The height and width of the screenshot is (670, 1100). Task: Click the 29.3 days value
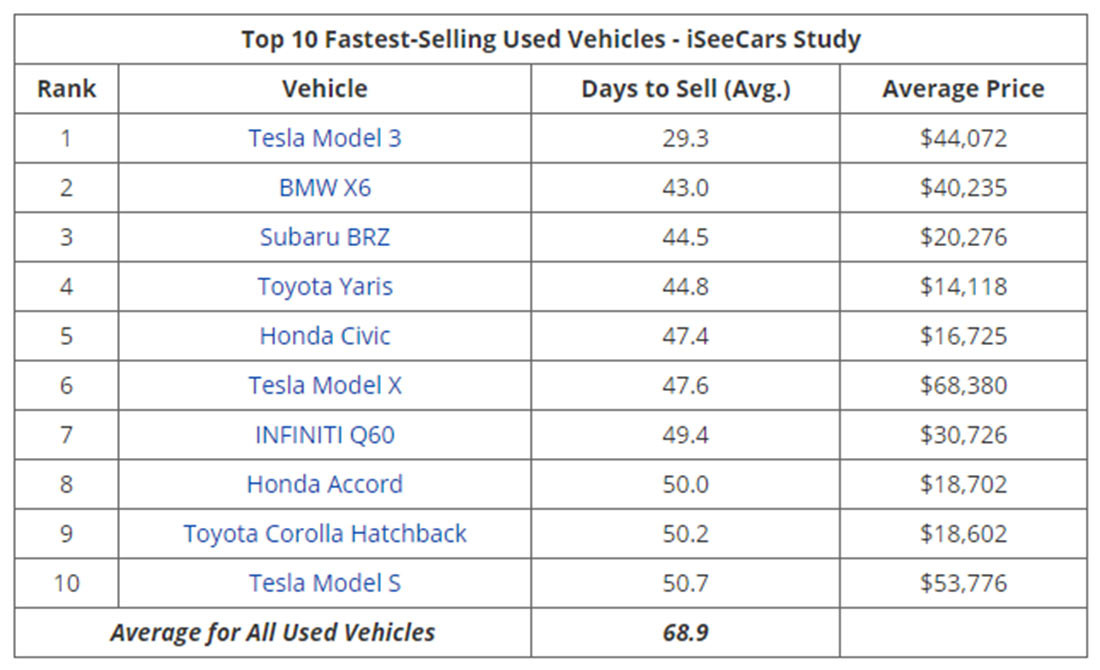pyautogui.click(x=686, y=138)
